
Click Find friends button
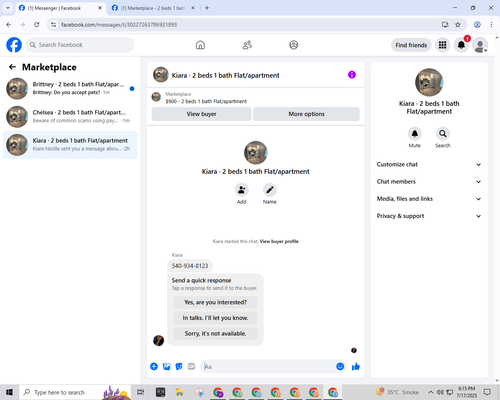point(411,45)
